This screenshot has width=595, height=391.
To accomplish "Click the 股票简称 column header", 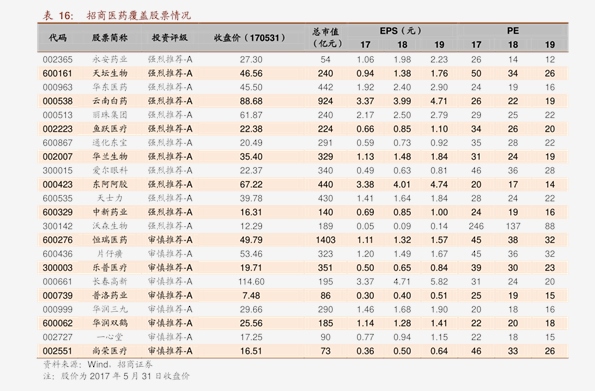I will [110, 38].
